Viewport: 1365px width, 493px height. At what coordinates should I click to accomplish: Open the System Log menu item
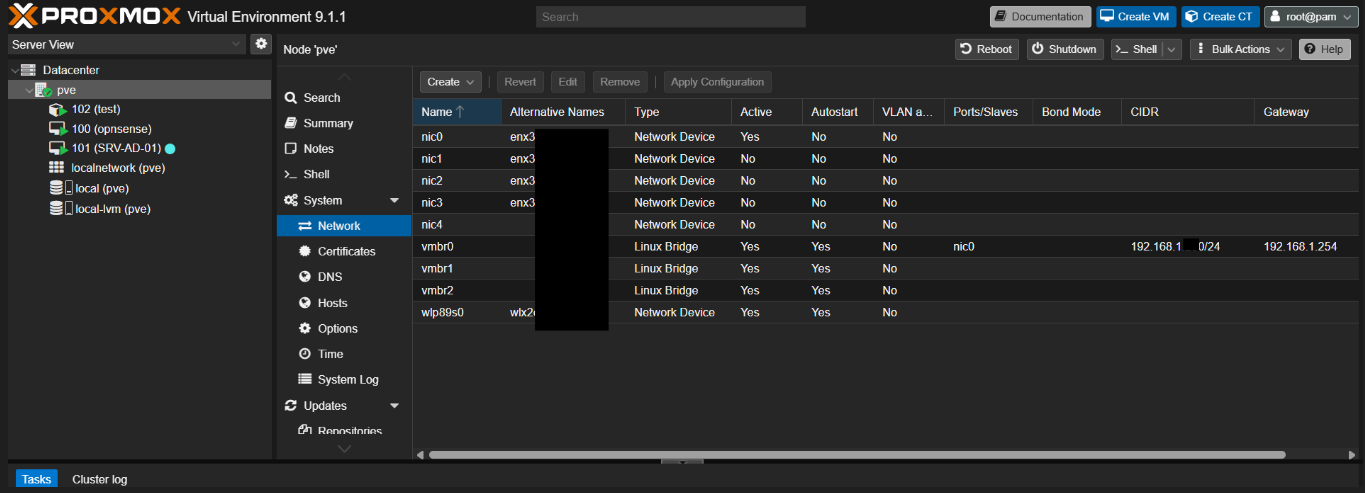(x=343, y=380)
